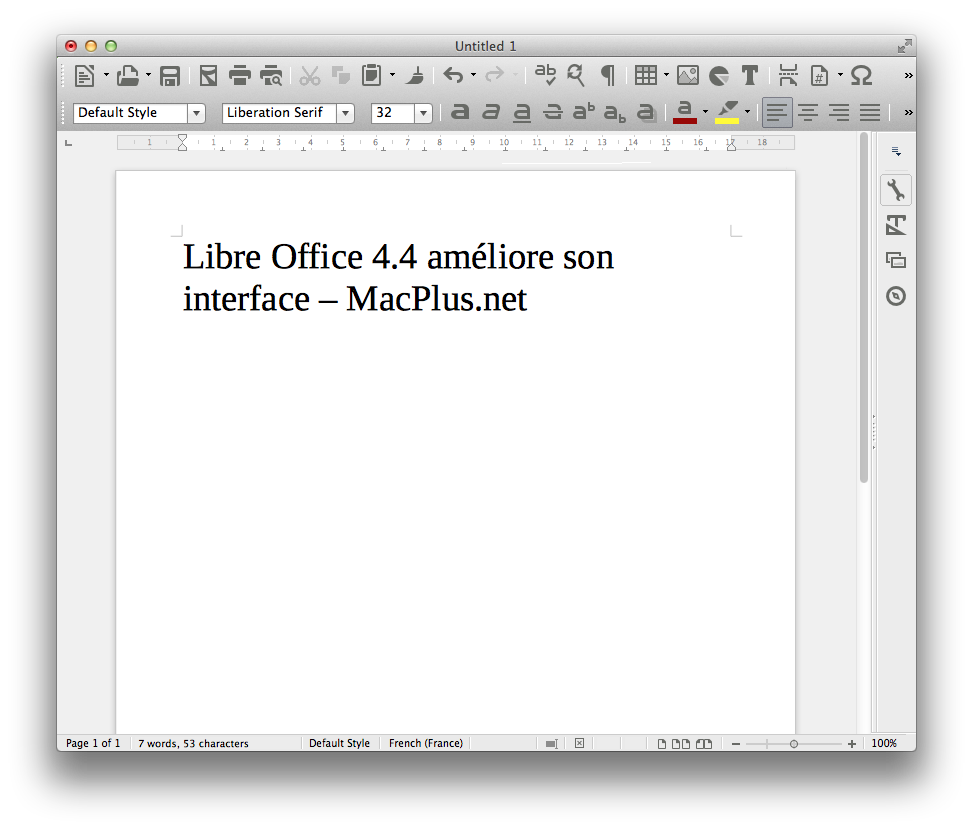The width and height of the screenshot is (973, 830).
Task: Insert a field with page number icon
Action: coord(819,76)
